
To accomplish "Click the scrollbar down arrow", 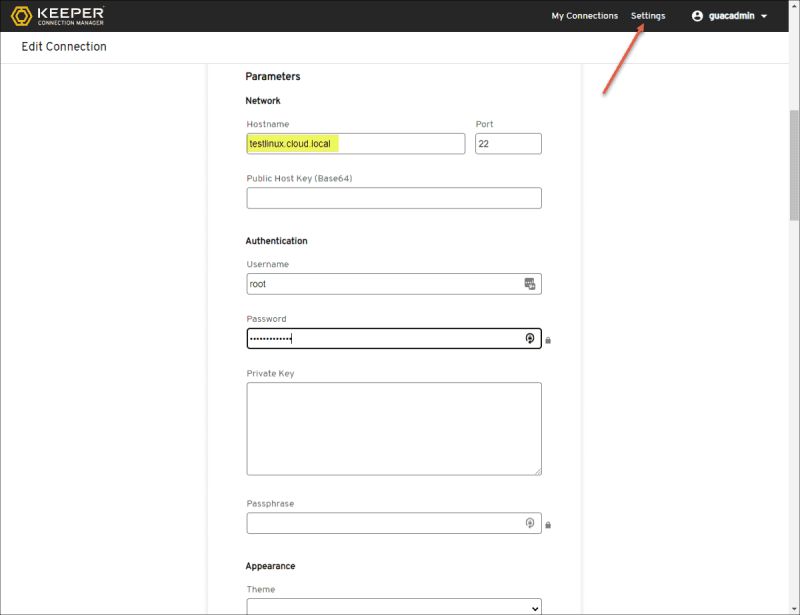I will click(793, 608).
